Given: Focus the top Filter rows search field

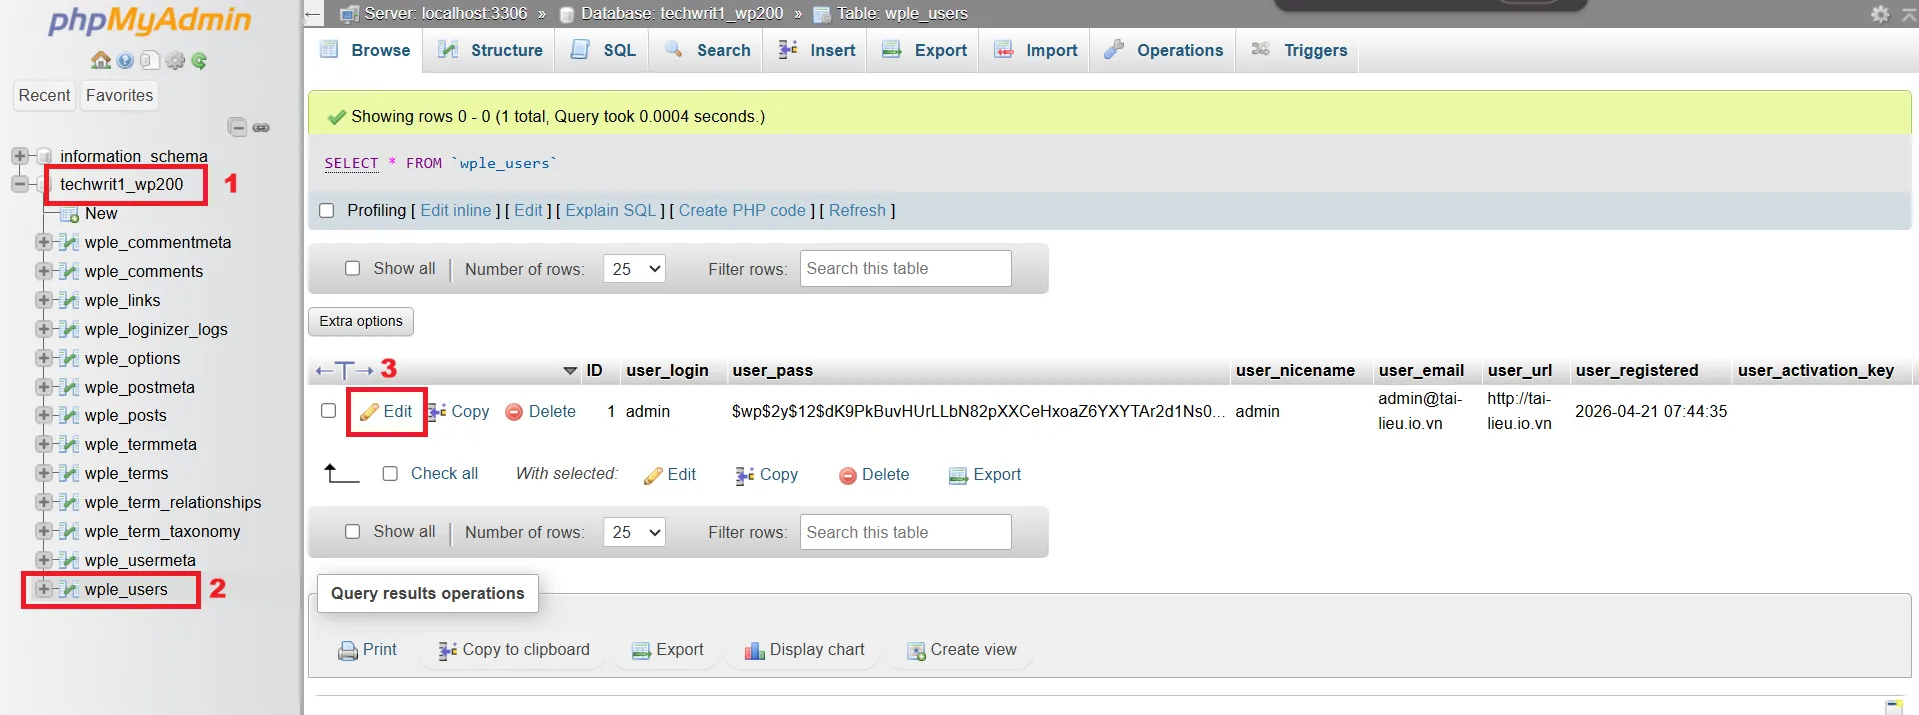Looking at the screenshot, I should coord(905,269).
